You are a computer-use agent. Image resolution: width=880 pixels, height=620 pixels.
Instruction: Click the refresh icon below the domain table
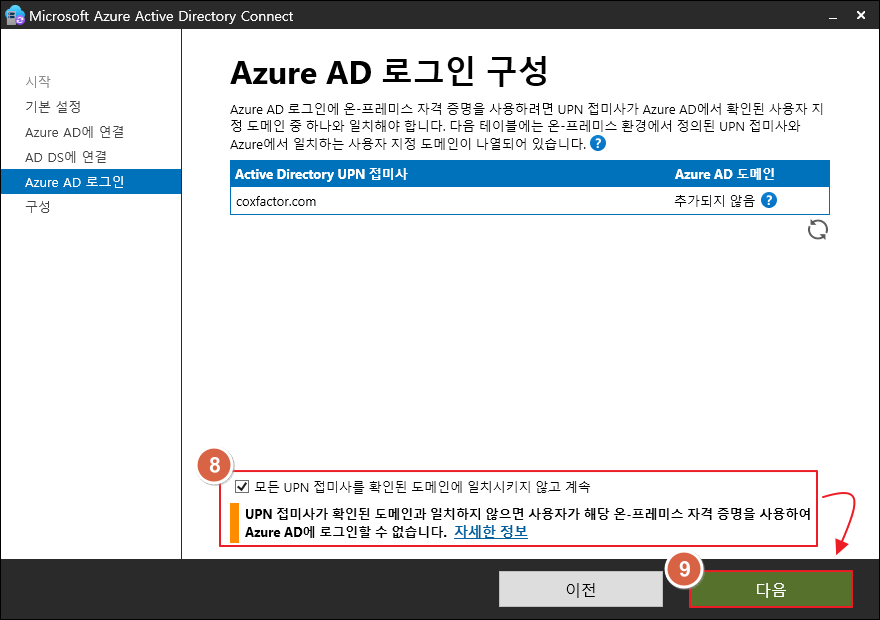pos(818,229)
